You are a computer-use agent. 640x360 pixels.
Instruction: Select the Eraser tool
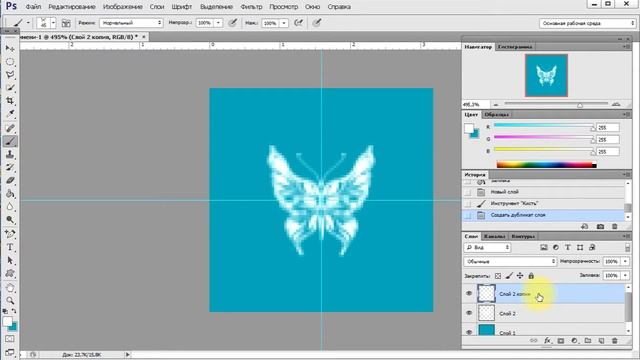[x=10, y=180]
